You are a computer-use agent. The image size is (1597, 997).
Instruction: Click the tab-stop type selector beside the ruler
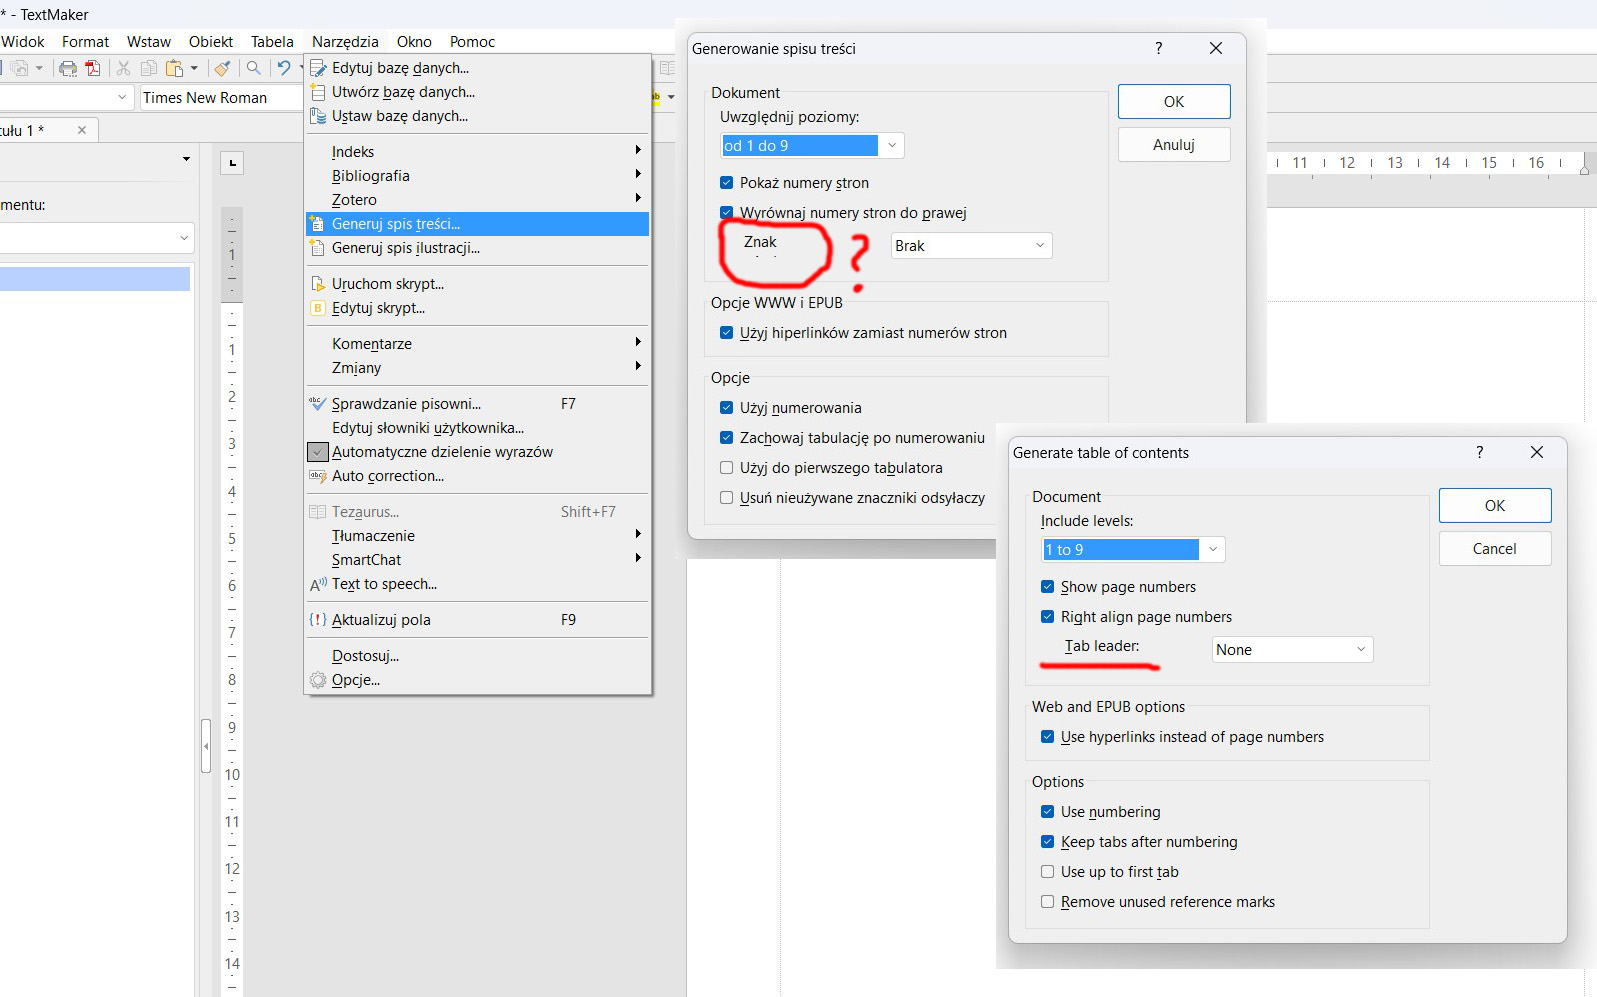point(232,163)
